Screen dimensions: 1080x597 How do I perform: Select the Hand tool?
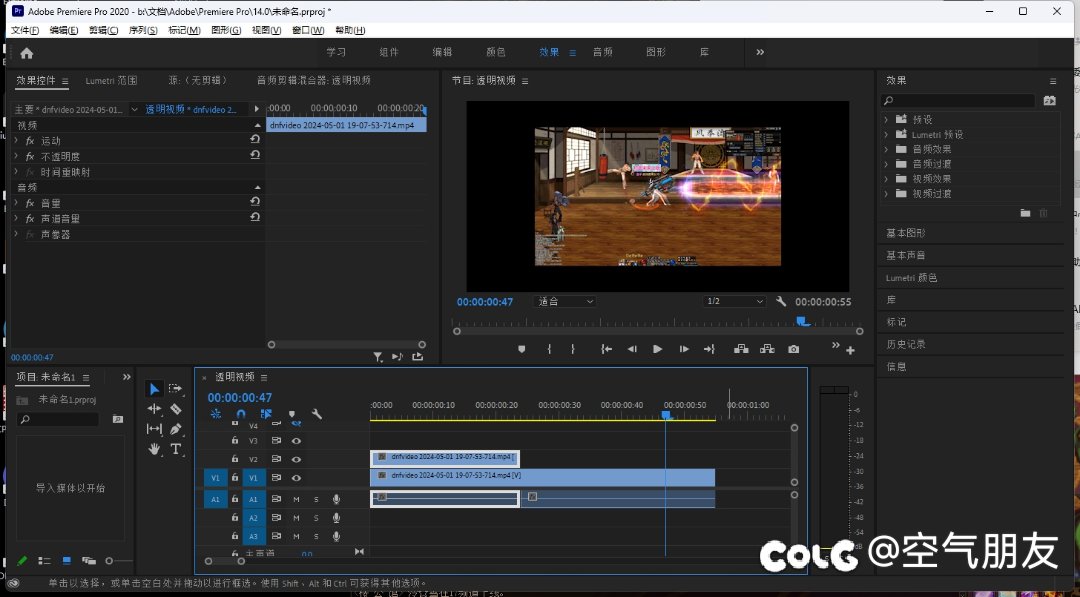[x=154, y=450]
